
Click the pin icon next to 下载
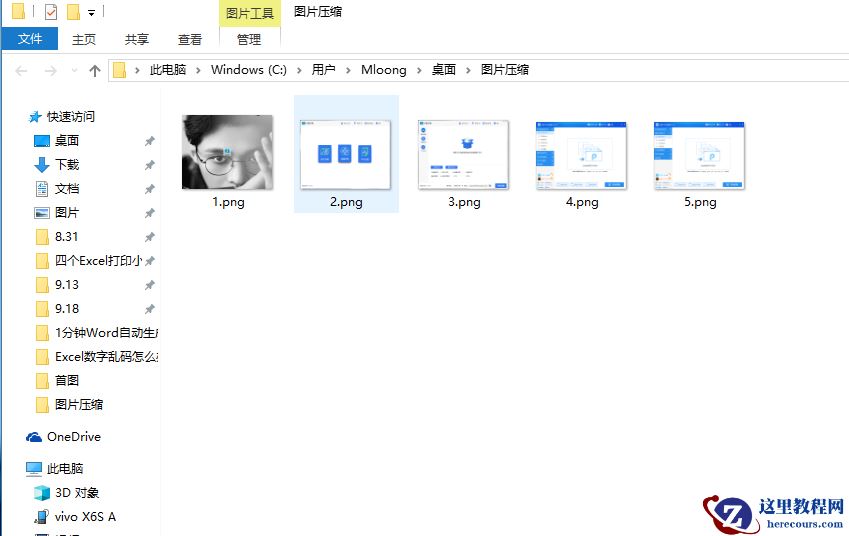149,165
